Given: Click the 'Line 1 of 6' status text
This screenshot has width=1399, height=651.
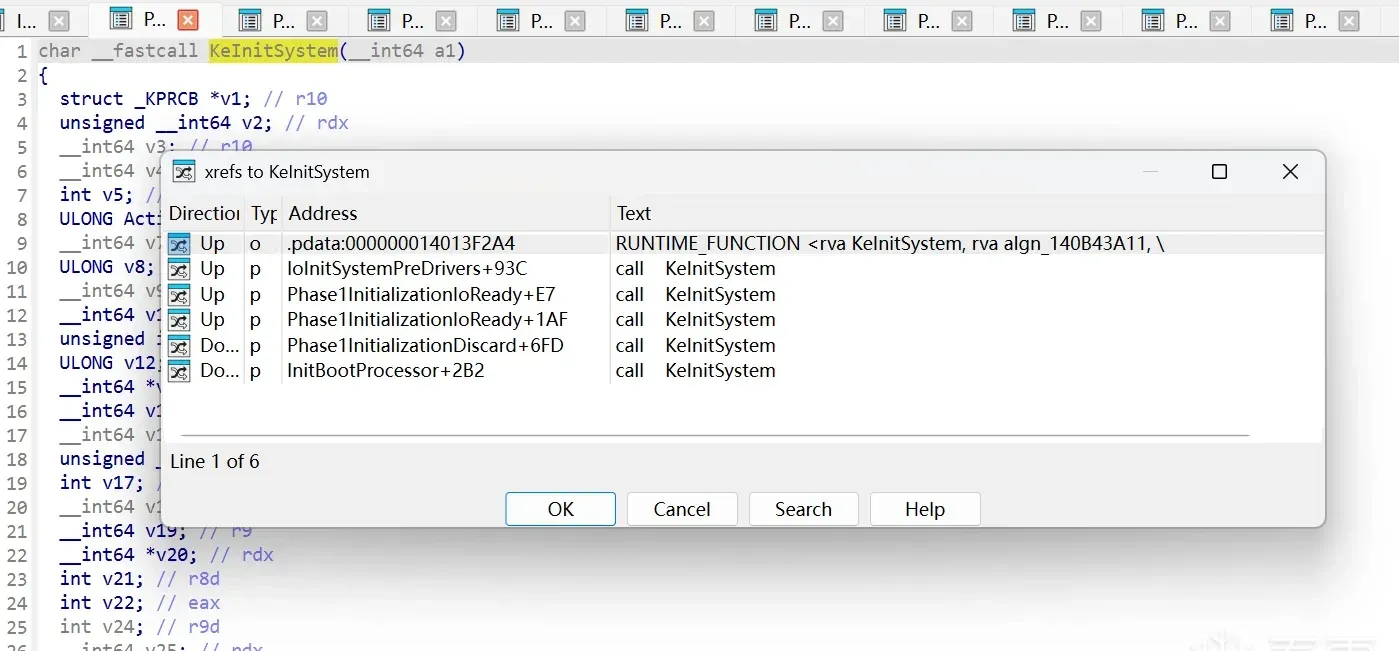Looking at the screenshot, I should [215, 461].
